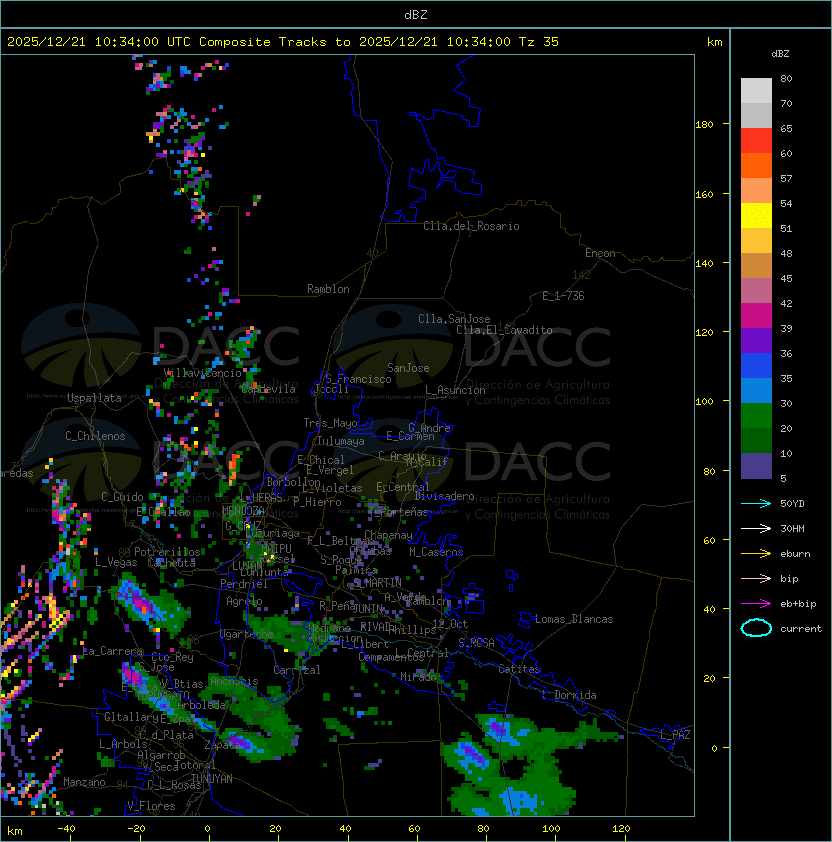Click the 'Divisadero' map label
This screenshot has width=832, height=842.
pyautogui.click(x=445, y=496)
